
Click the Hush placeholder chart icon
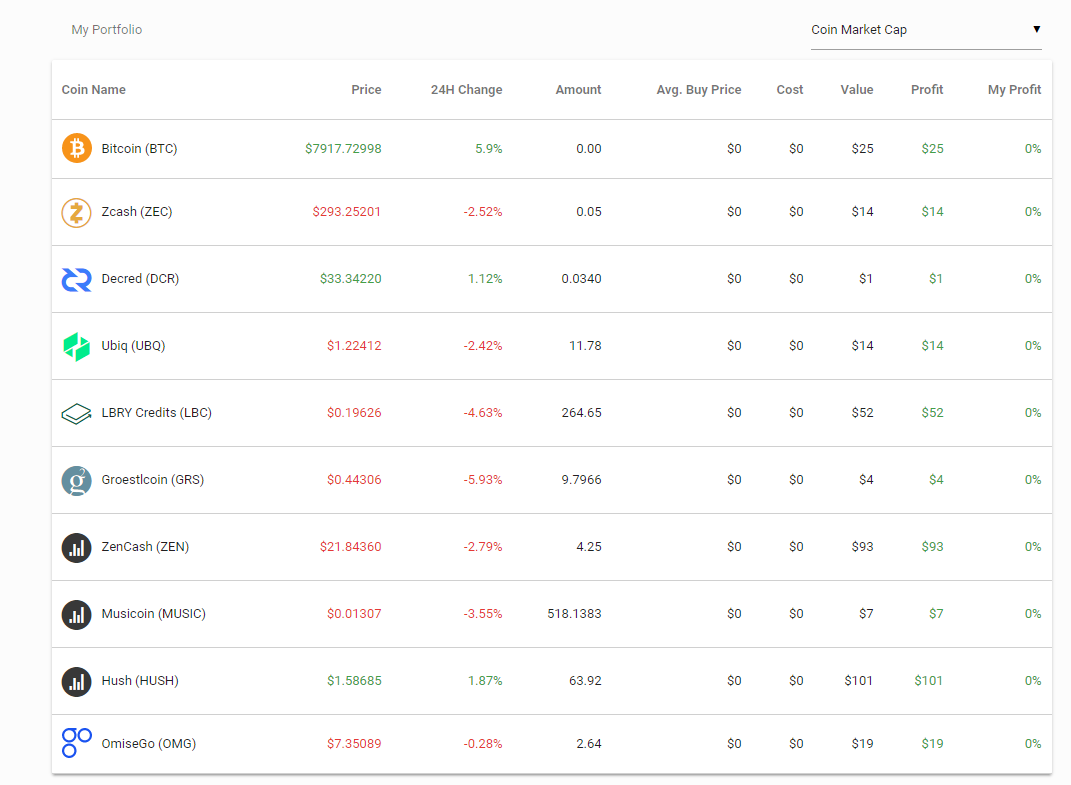(76, 681)
